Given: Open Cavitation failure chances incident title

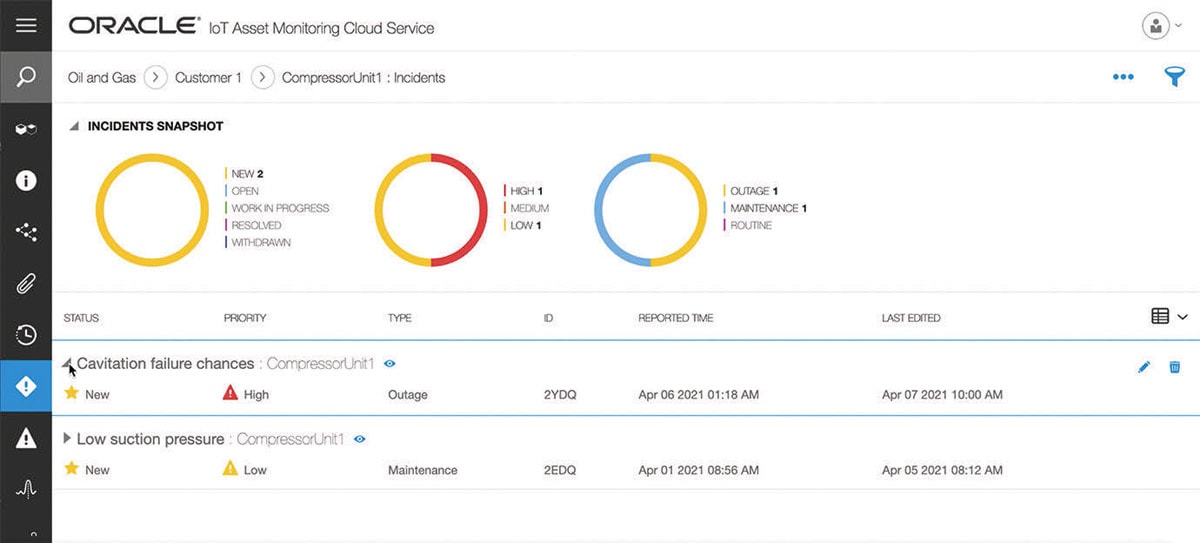Looking at the screenshot, I should [x=165, y=364].
